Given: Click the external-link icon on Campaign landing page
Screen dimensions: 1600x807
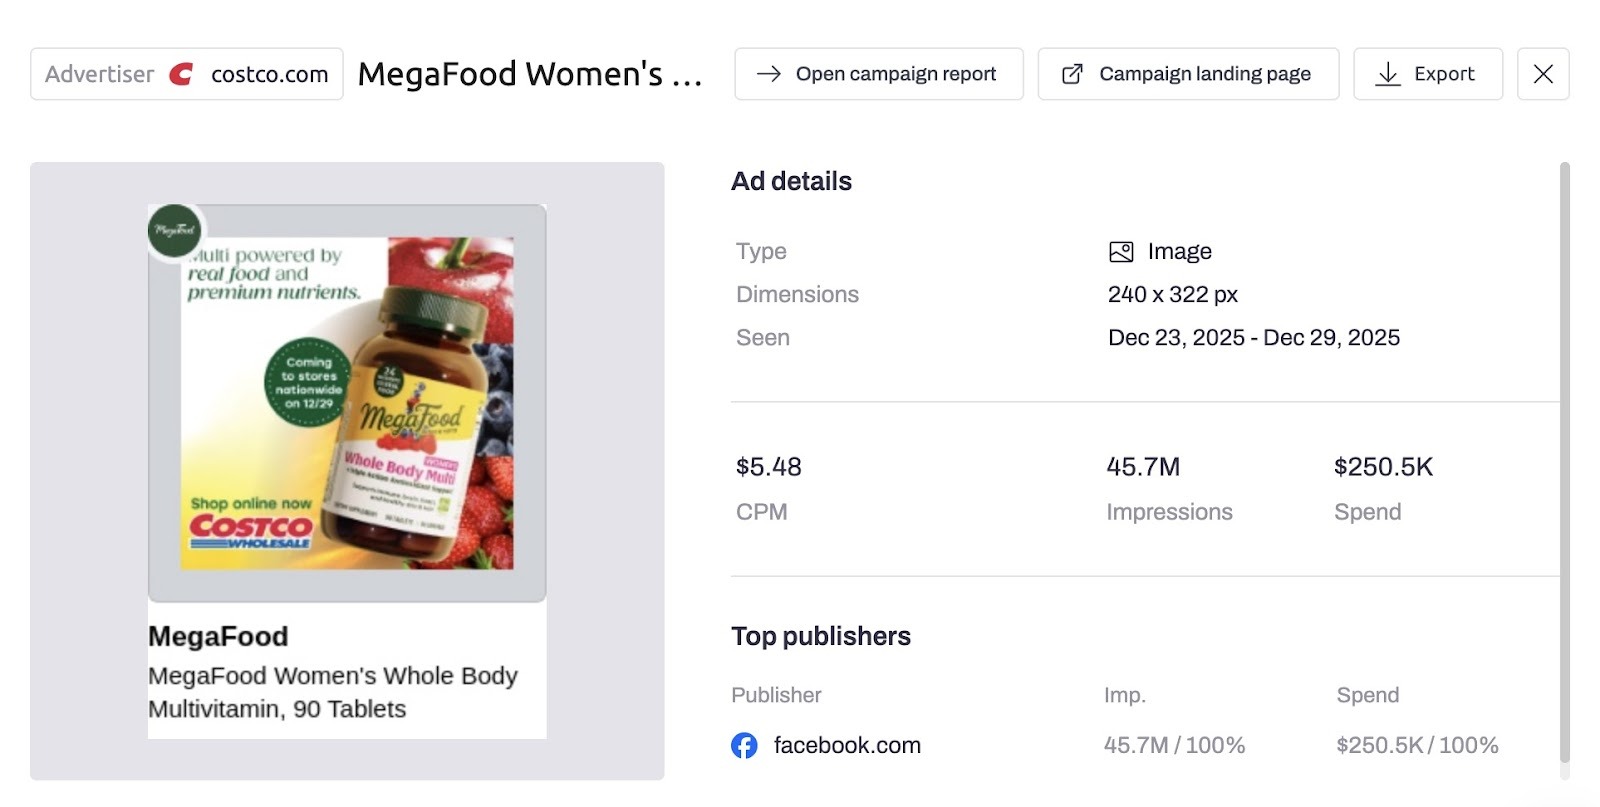Looking at the screenshot, I should pos(1072,73).
